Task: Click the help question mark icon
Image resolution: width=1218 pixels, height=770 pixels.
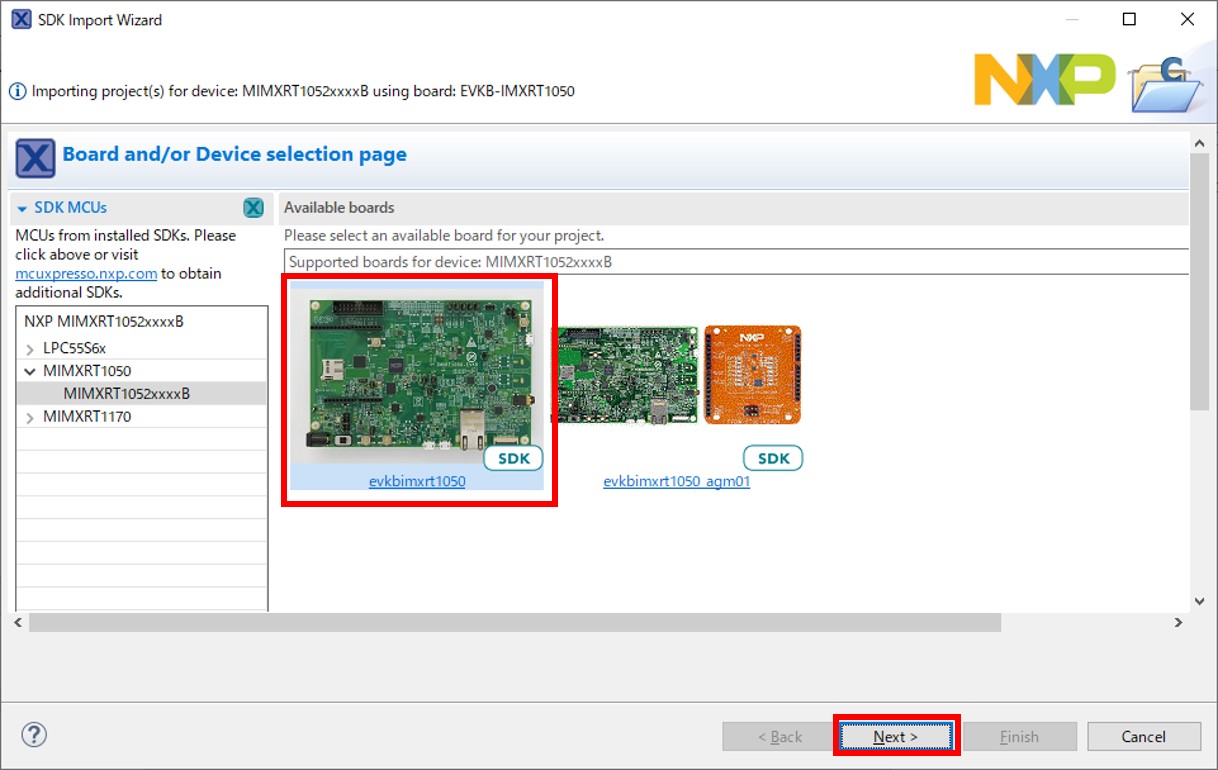Action: [34, 735]
